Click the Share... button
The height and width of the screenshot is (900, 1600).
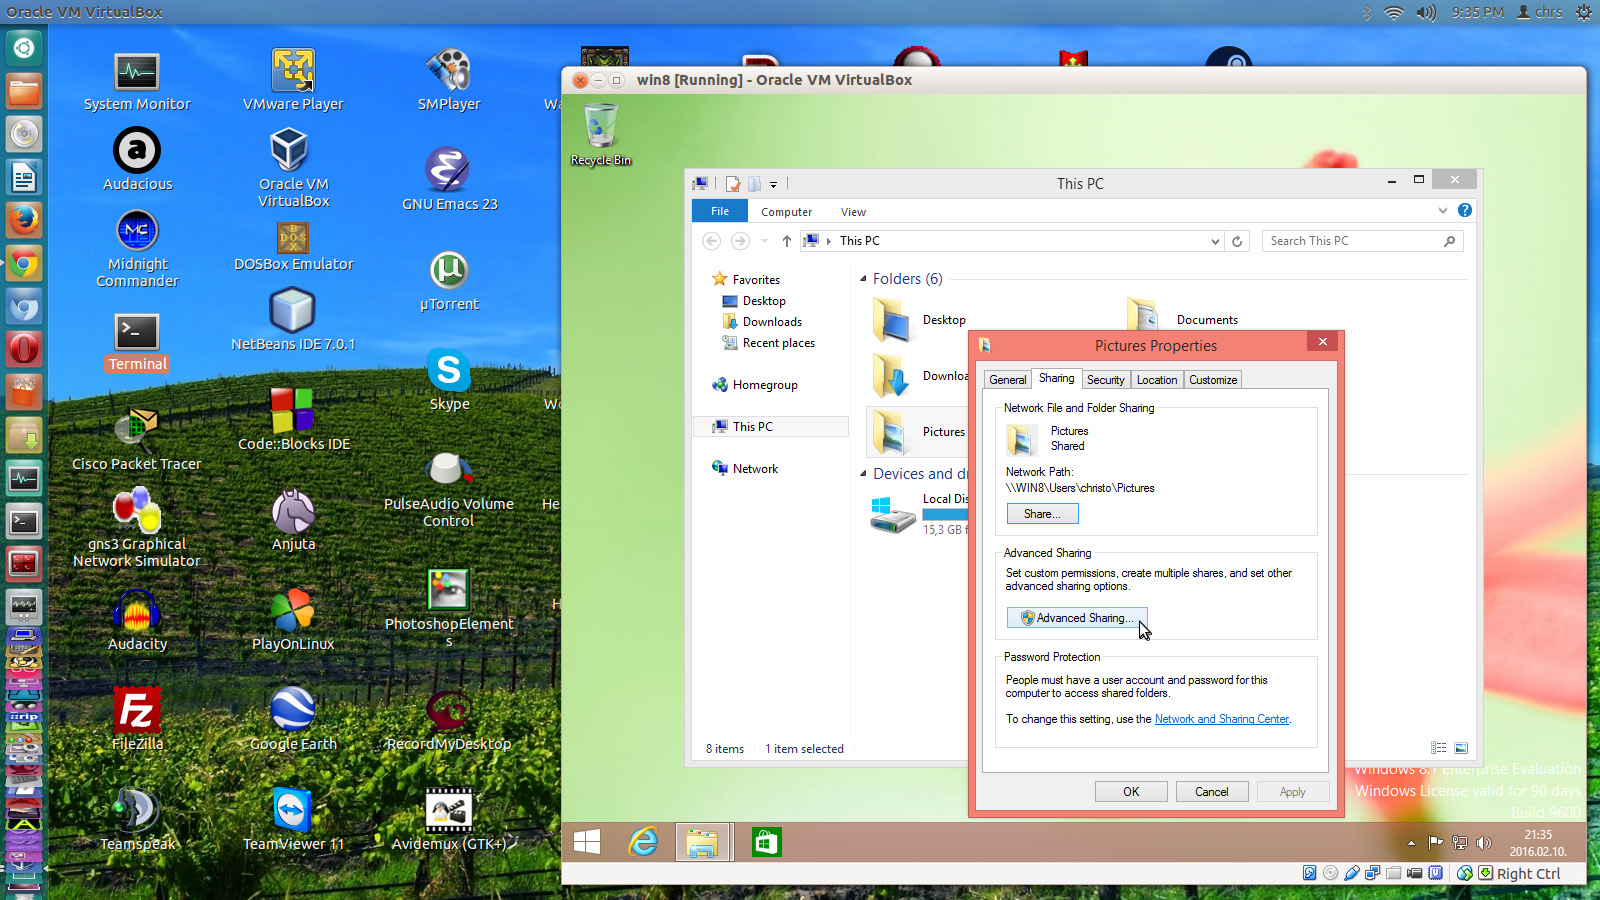1043,514
